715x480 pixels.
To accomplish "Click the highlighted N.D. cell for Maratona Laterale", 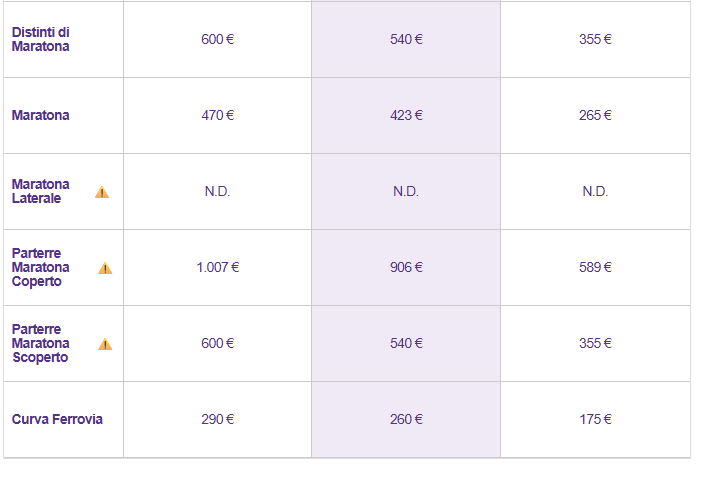I will coord(406,191).
